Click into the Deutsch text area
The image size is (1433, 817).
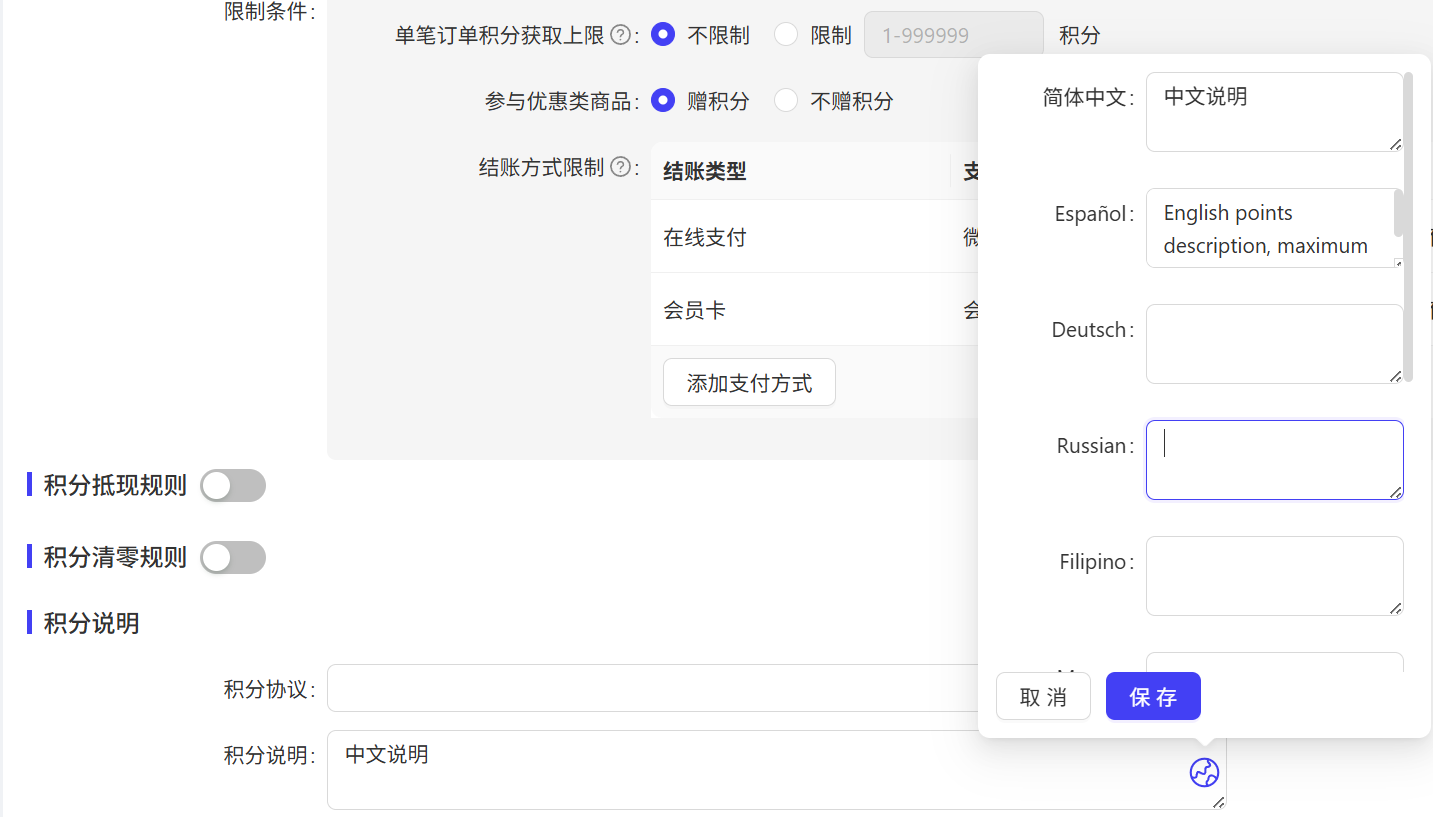point(1273,344)
